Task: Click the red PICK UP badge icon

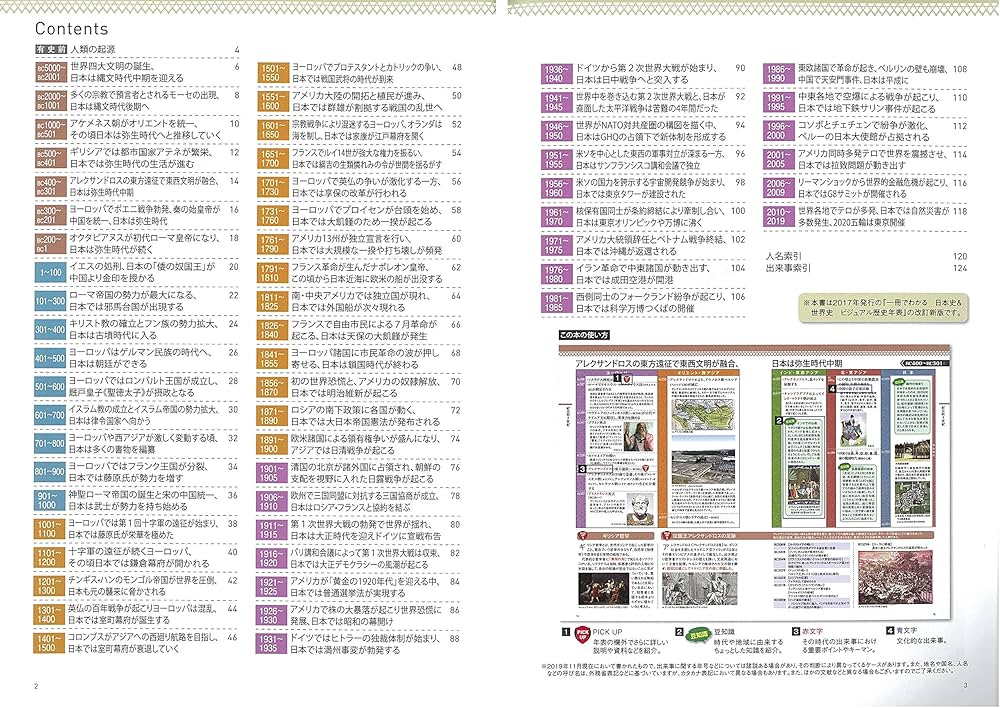Action: click(582, 633)
